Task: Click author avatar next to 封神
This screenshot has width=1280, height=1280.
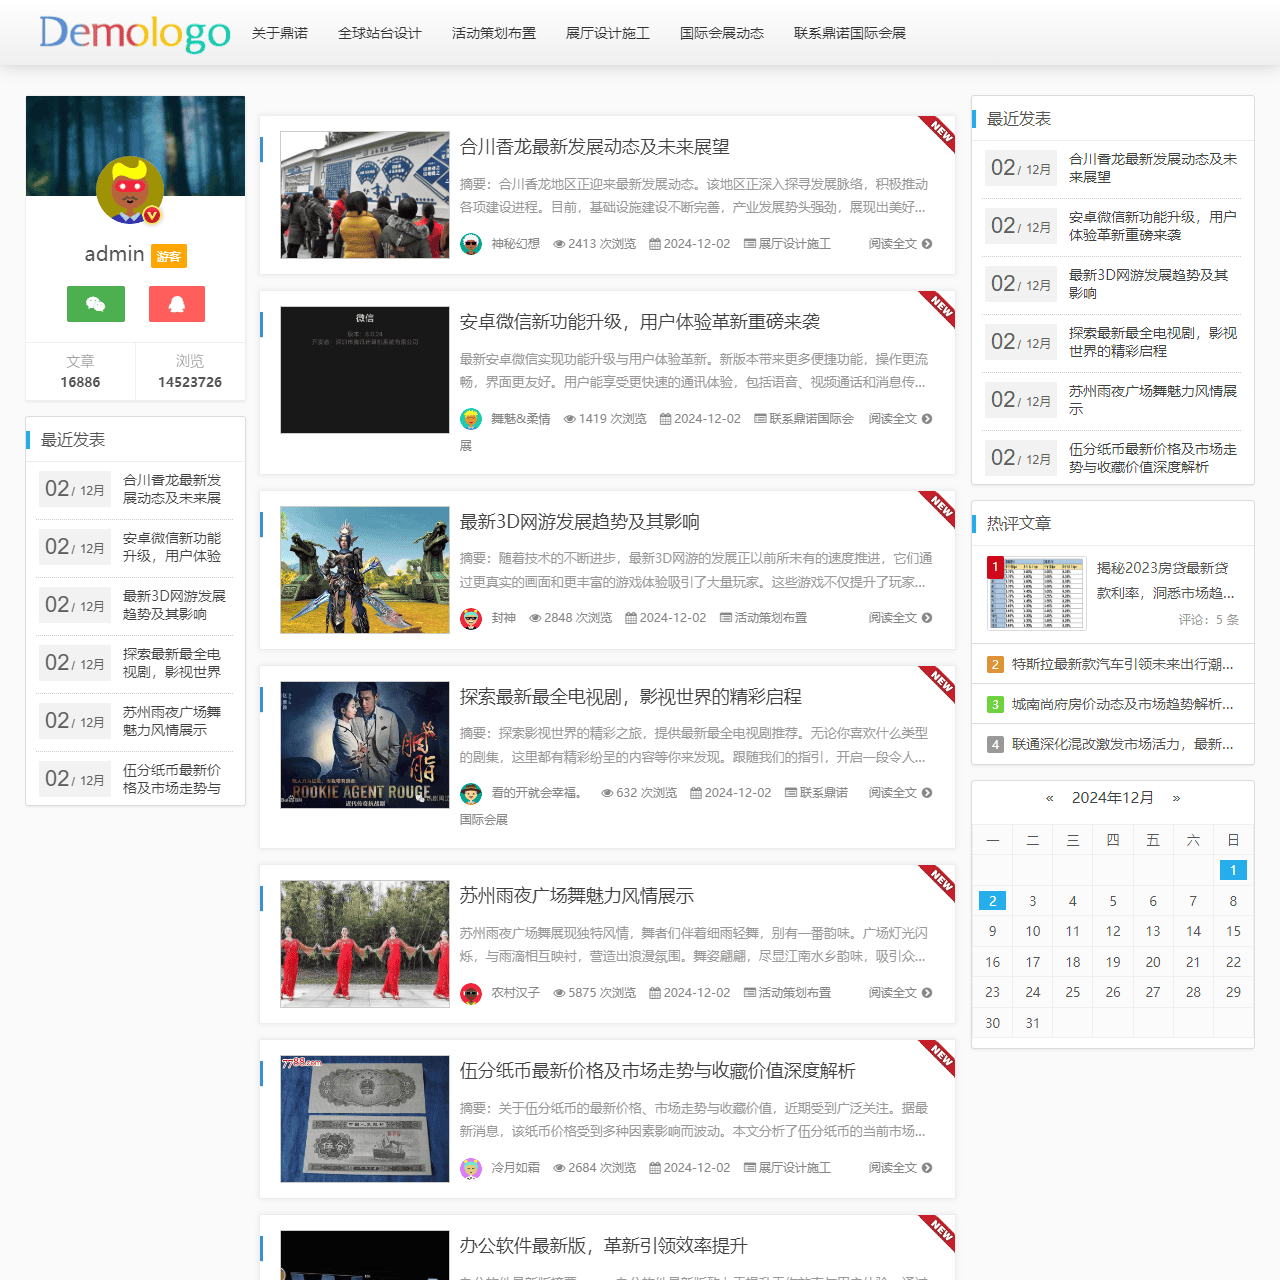Action: click(471, 618)
